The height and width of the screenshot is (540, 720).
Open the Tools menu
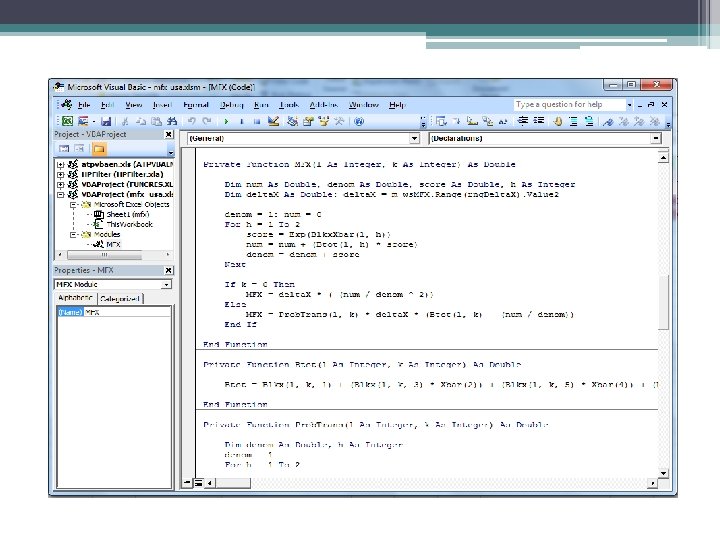tap(289, 105)
